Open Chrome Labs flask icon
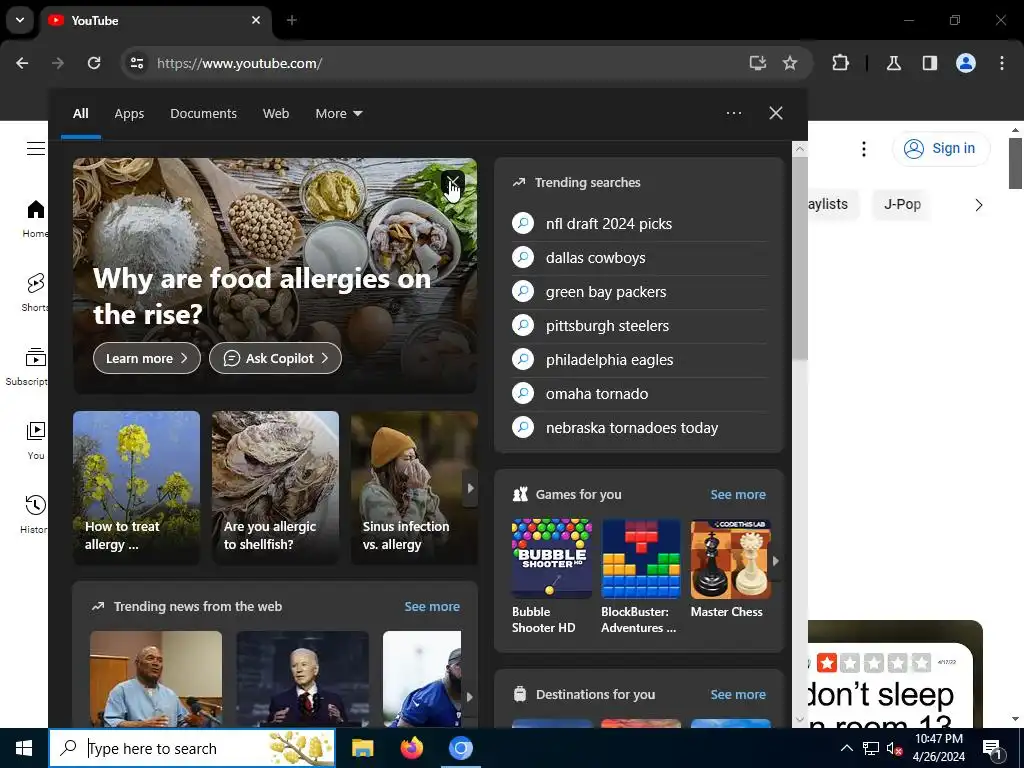The image size is (1024, 768). tap(894, 63)
